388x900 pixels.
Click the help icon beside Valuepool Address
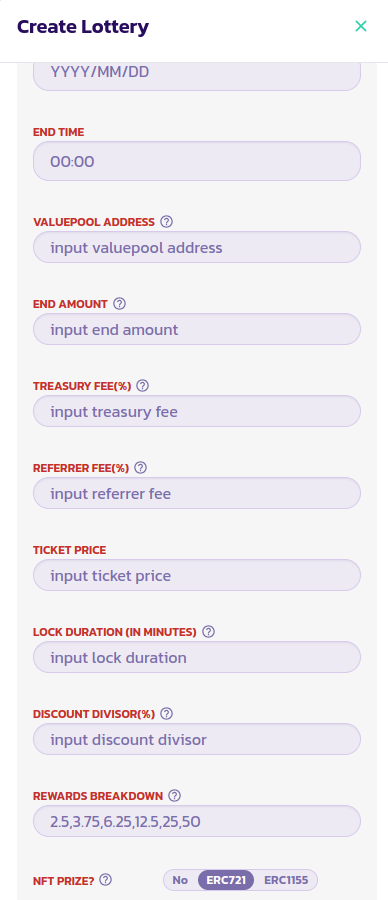tap(166, 222)
